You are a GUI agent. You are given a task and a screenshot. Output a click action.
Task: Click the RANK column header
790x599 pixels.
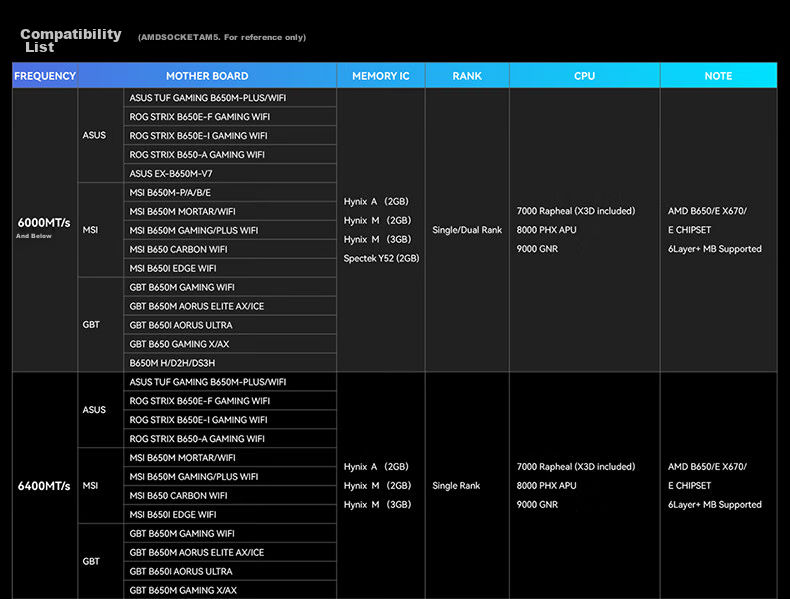tap(467, 76)
